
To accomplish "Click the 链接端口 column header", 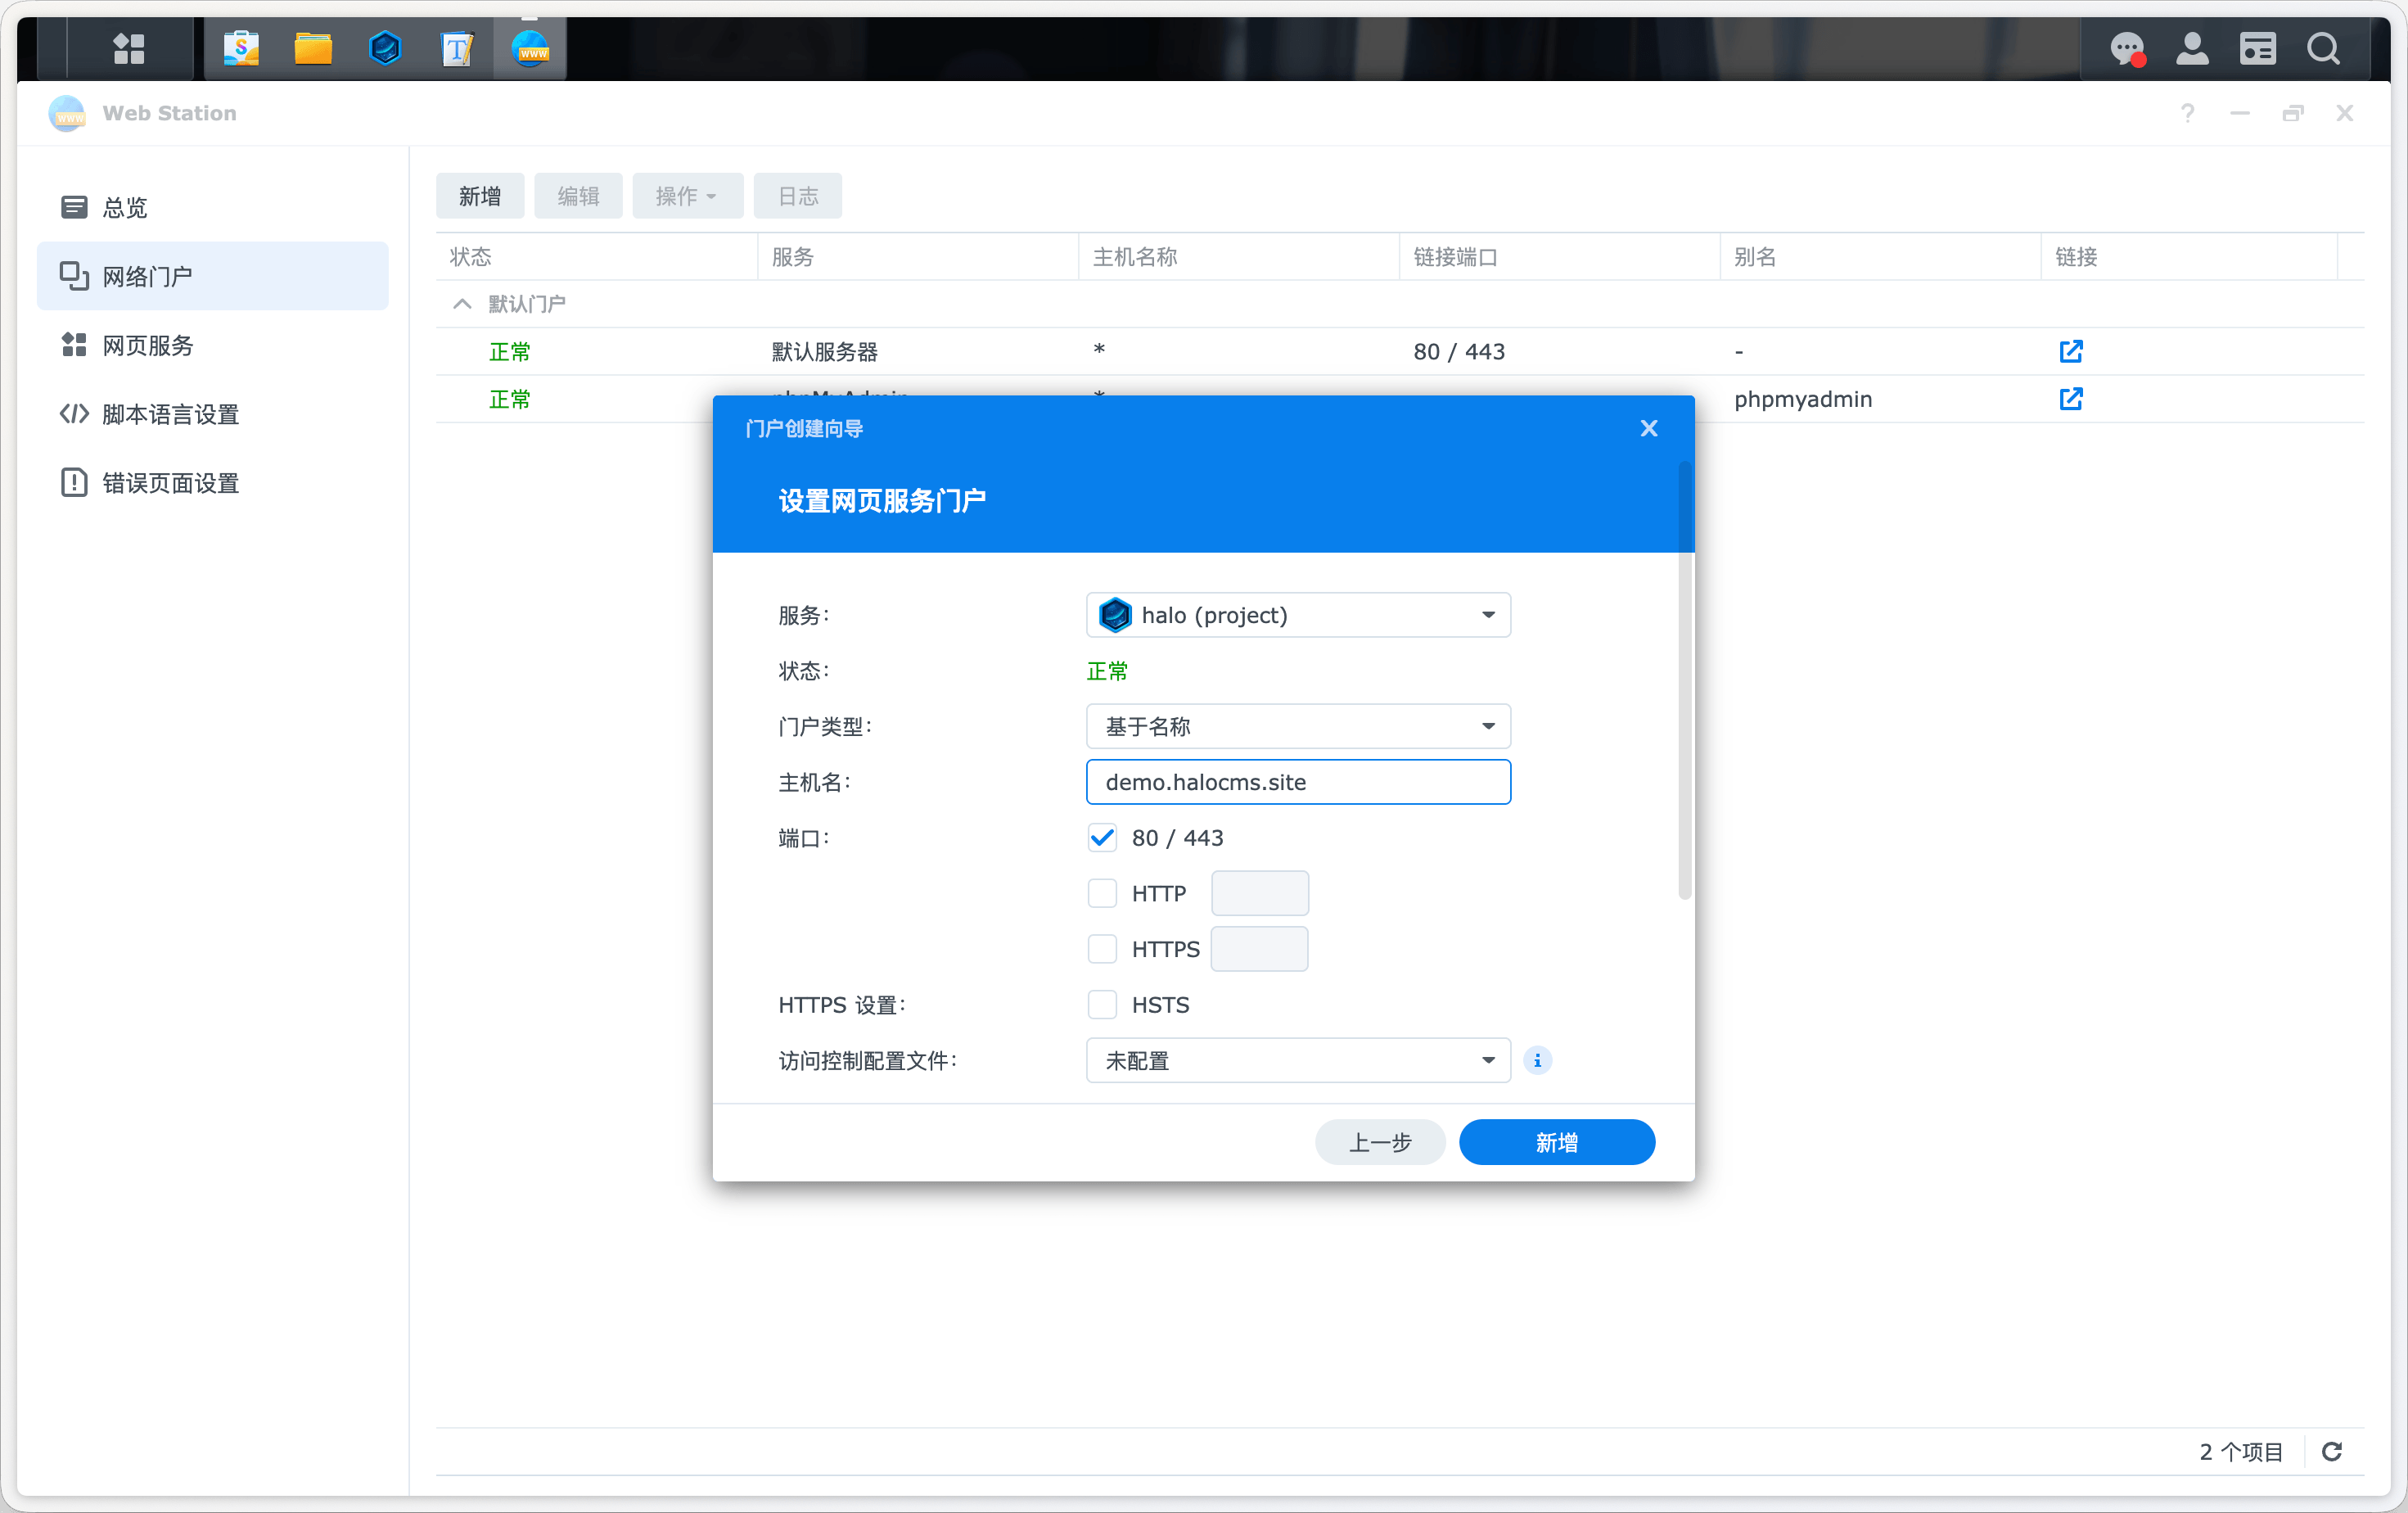I will pos(1560,257).
